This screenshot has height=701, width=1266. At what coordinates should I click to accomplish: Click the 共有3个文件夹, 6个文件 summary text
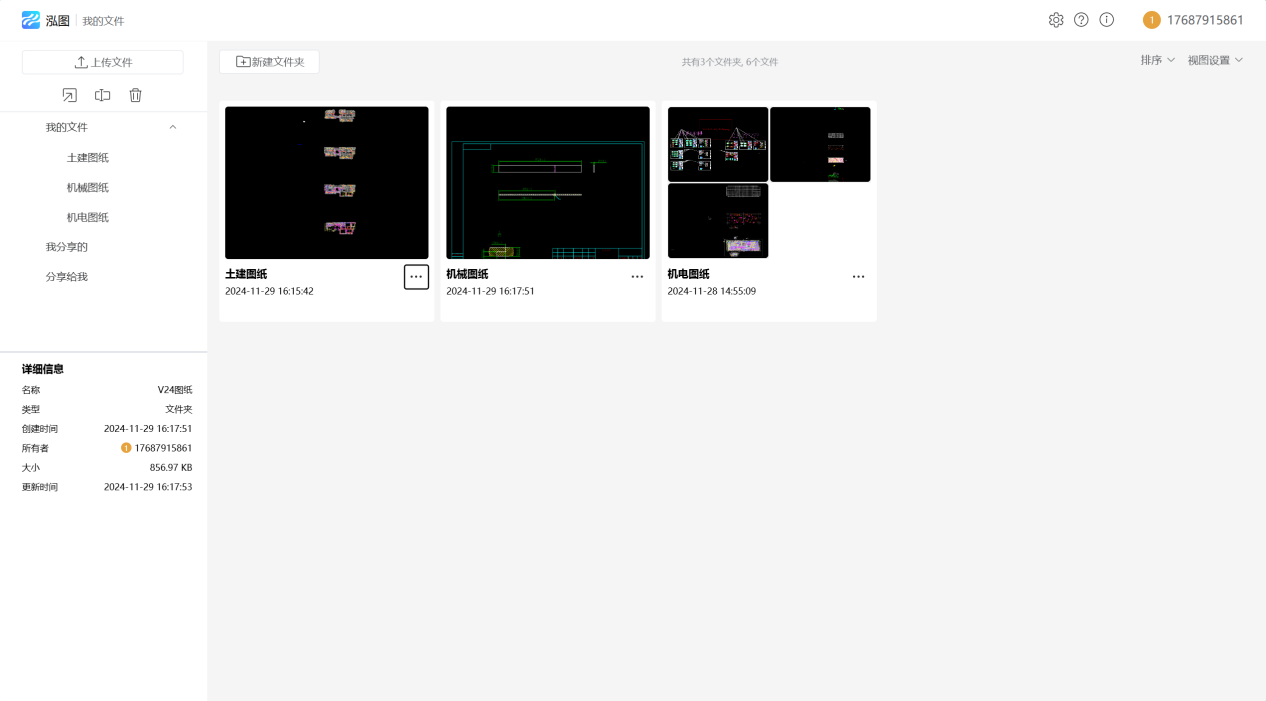coord(730,62)
